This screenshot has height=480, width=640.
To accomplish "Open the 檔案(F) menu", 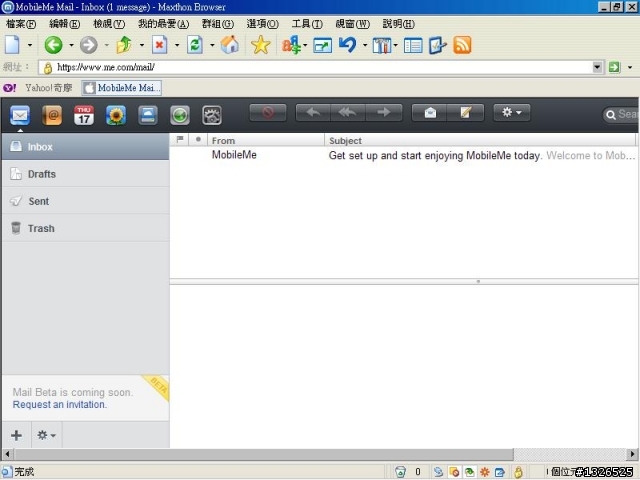I will tap(21, 24).
